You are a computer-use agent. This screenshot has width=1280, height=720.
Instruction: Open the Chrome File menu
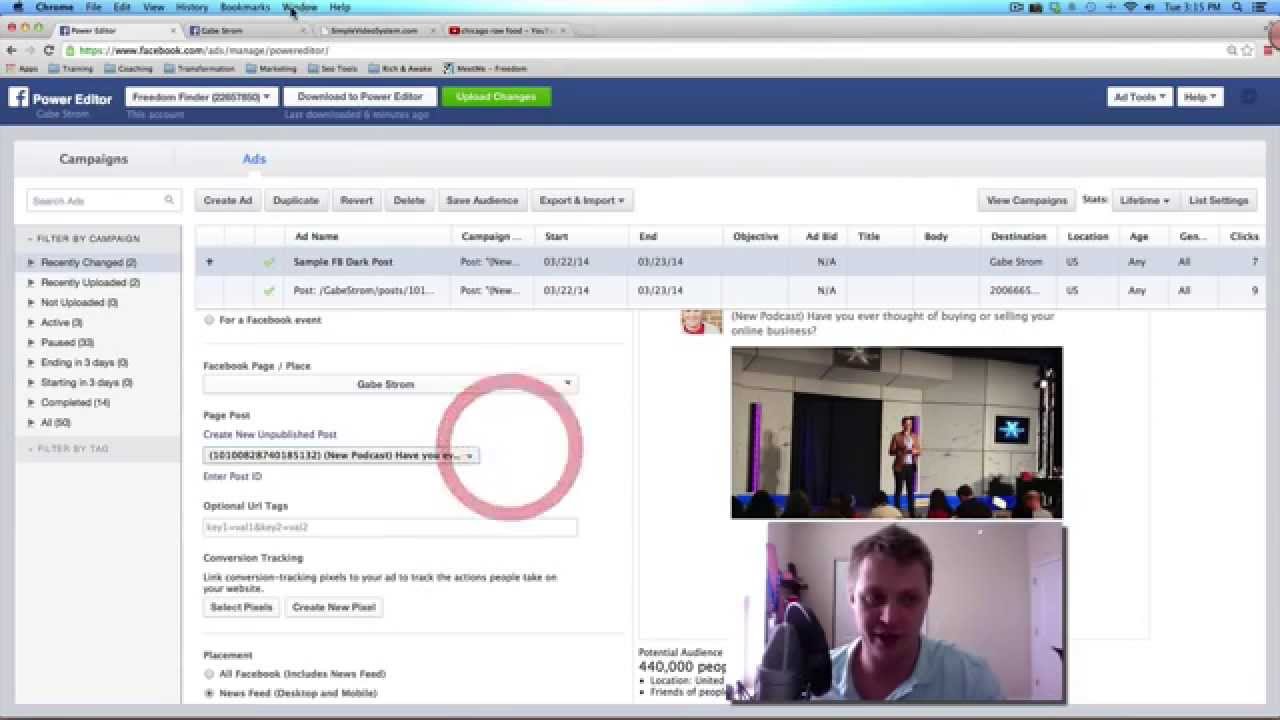(x=93, y=7)
